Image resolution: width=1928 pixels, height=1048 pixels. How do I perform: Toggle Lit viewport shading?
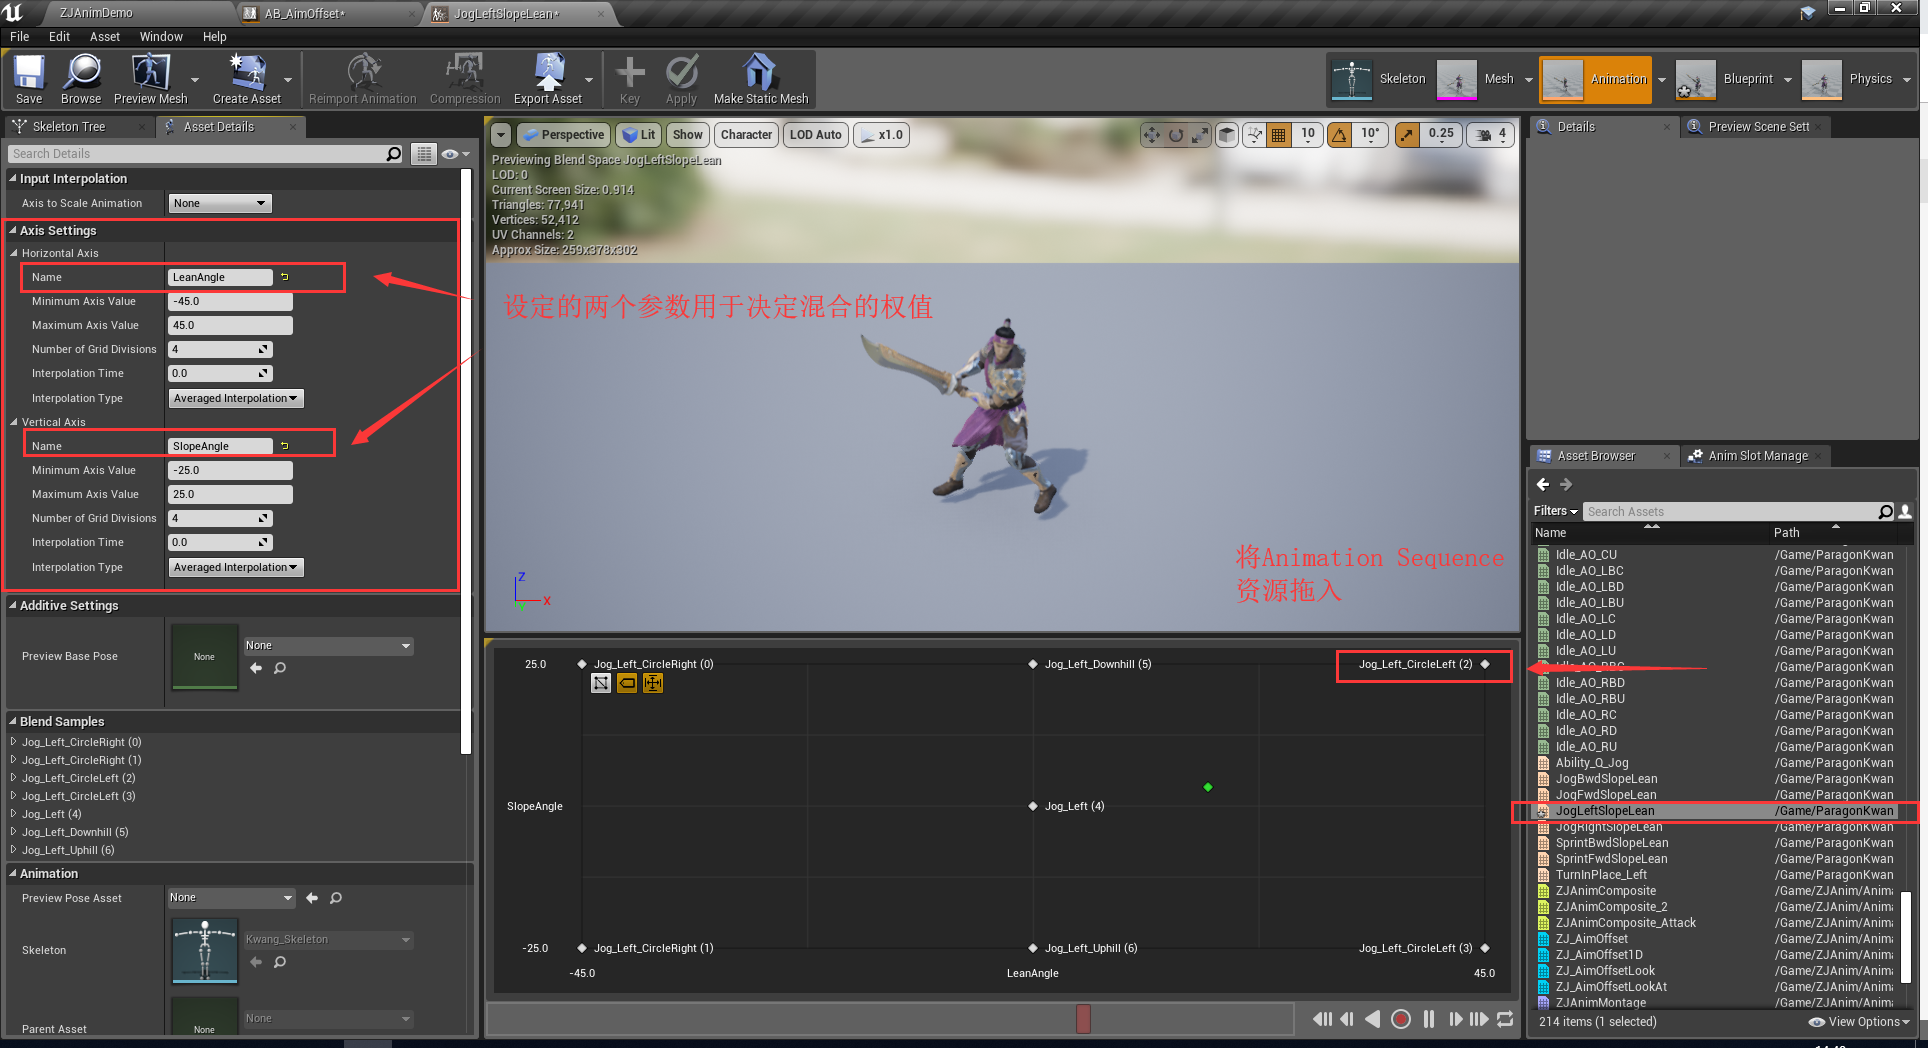pos(638,134)
